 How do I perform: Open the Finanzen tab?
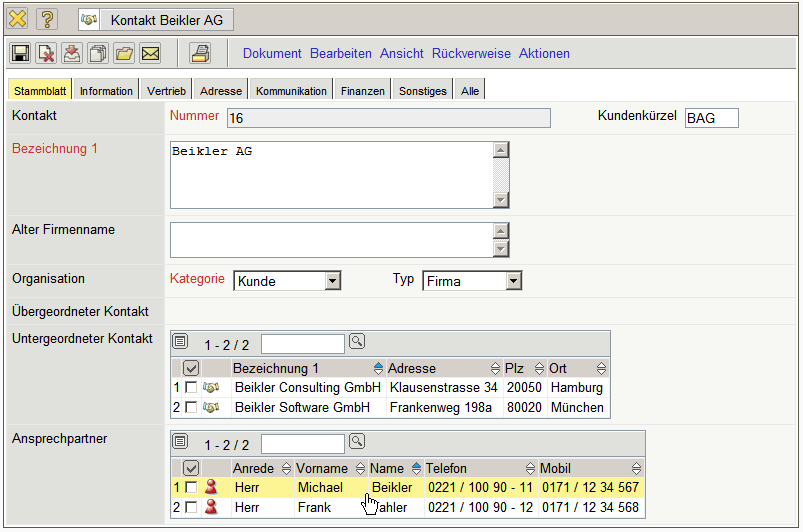coord(362,91)
